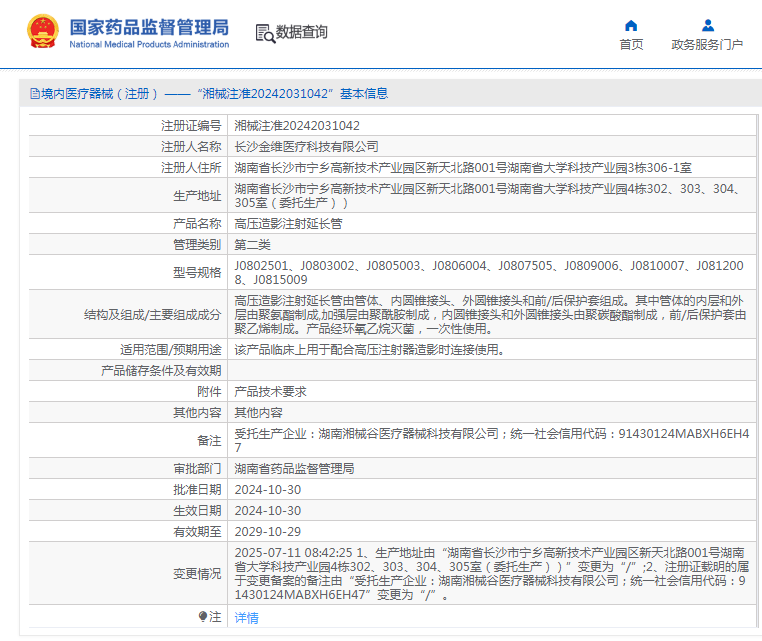762x641 pixels.
Task: Click the 产品储存条件及有效期 label
Action: click(161, 370)
